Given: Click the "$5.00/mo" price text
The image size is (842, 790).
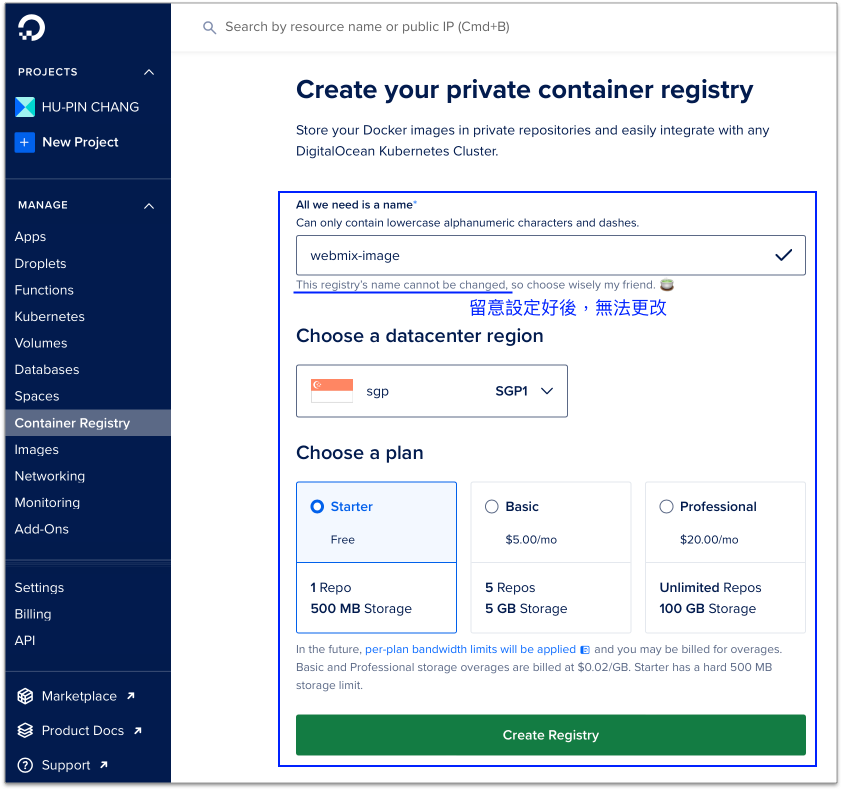Looking at the screenshot, I should pos(531,540).
